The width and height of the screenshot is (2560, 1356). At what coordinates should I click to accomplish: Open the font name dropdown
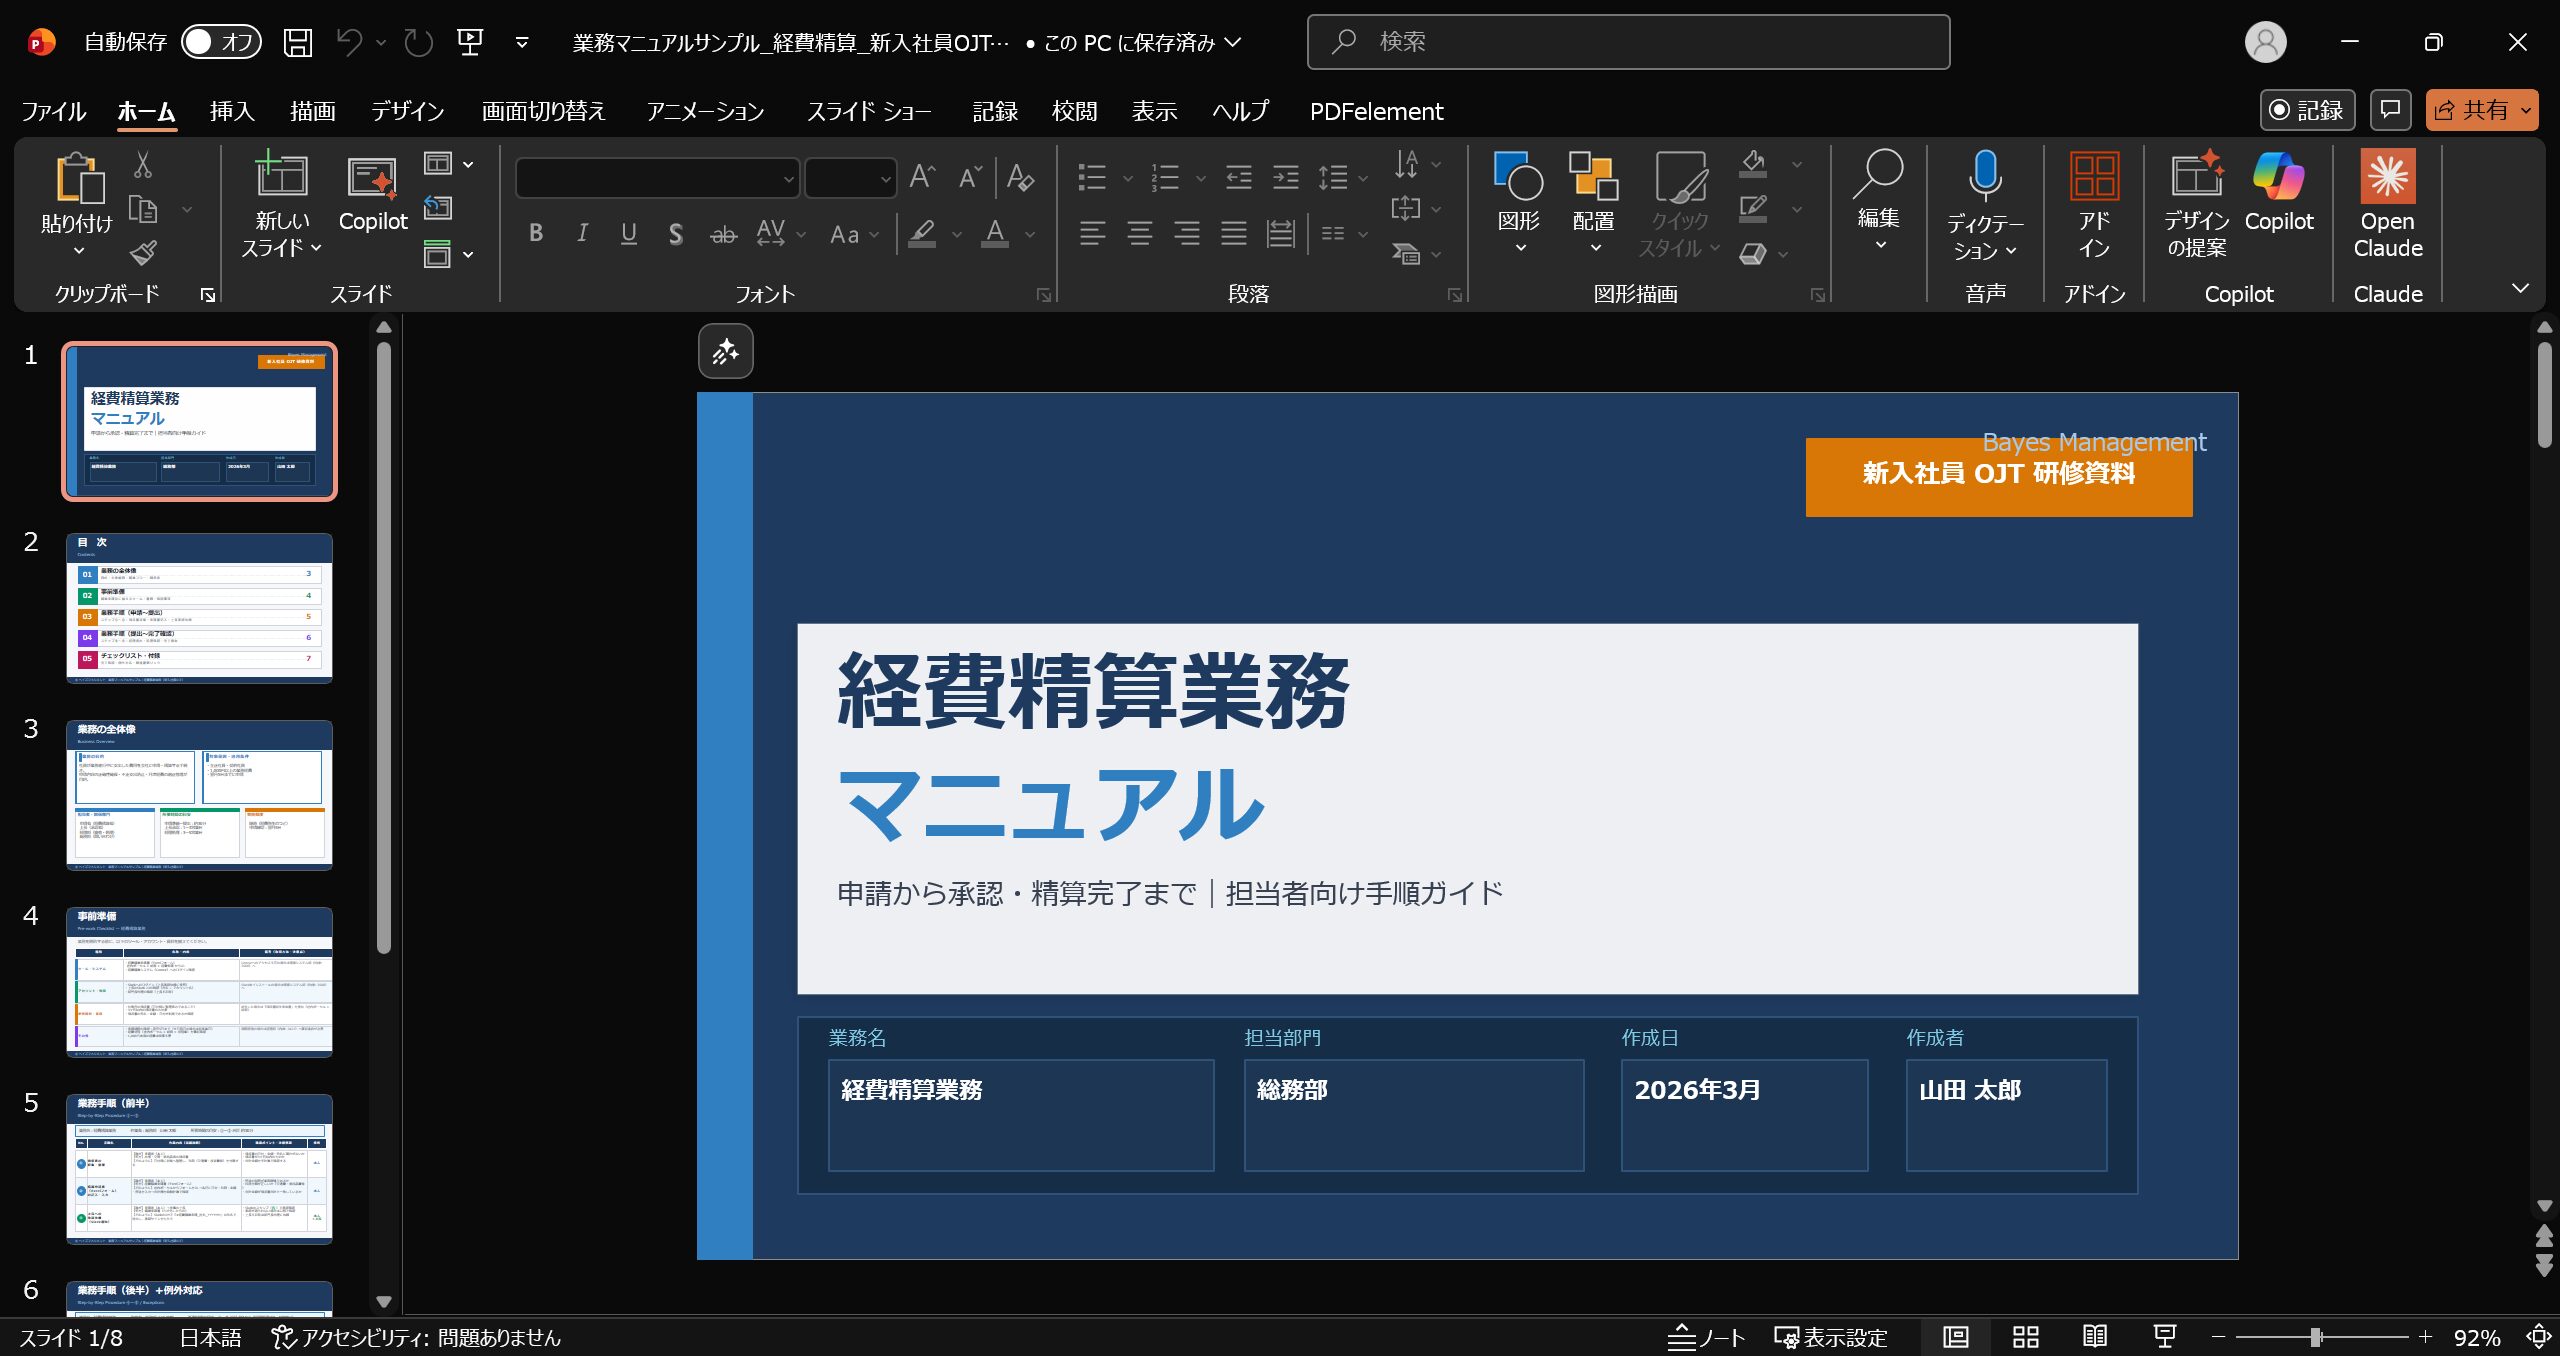[x=788, y=180]
